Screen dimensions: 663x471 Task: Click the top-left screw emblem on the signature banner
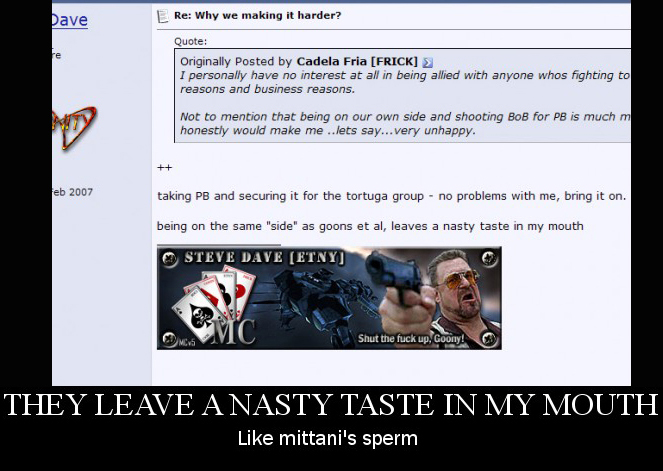[169, 257]
